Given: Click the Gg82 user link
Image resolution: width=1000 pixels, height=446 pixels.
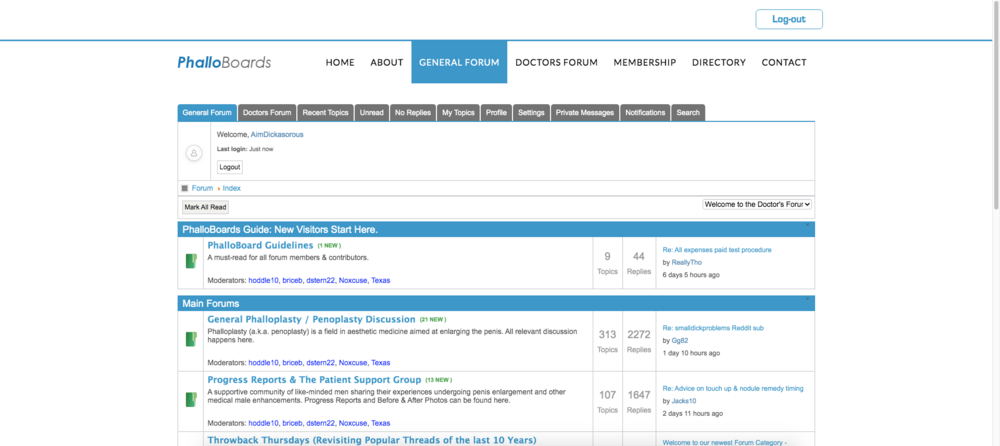Looking at the screenshot, I should pyautogui.click(x=680, y=341).
